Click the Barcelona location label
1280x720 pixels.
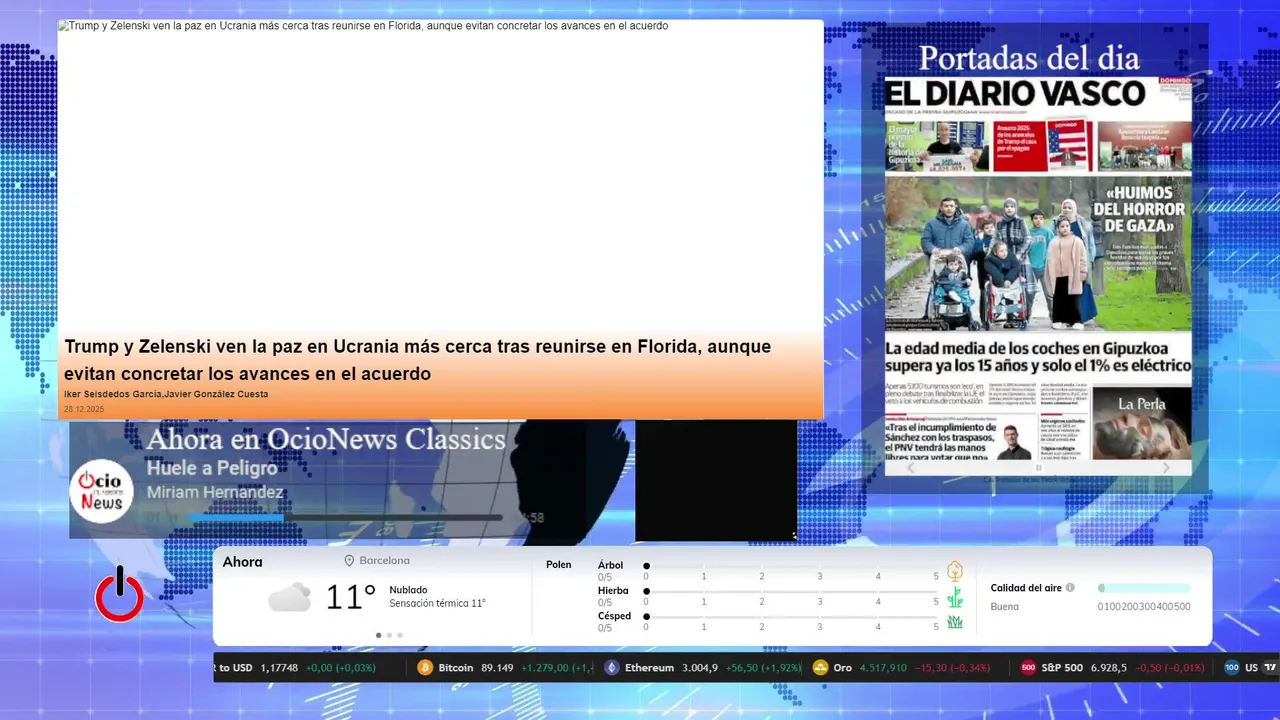[x=384, y=561]
